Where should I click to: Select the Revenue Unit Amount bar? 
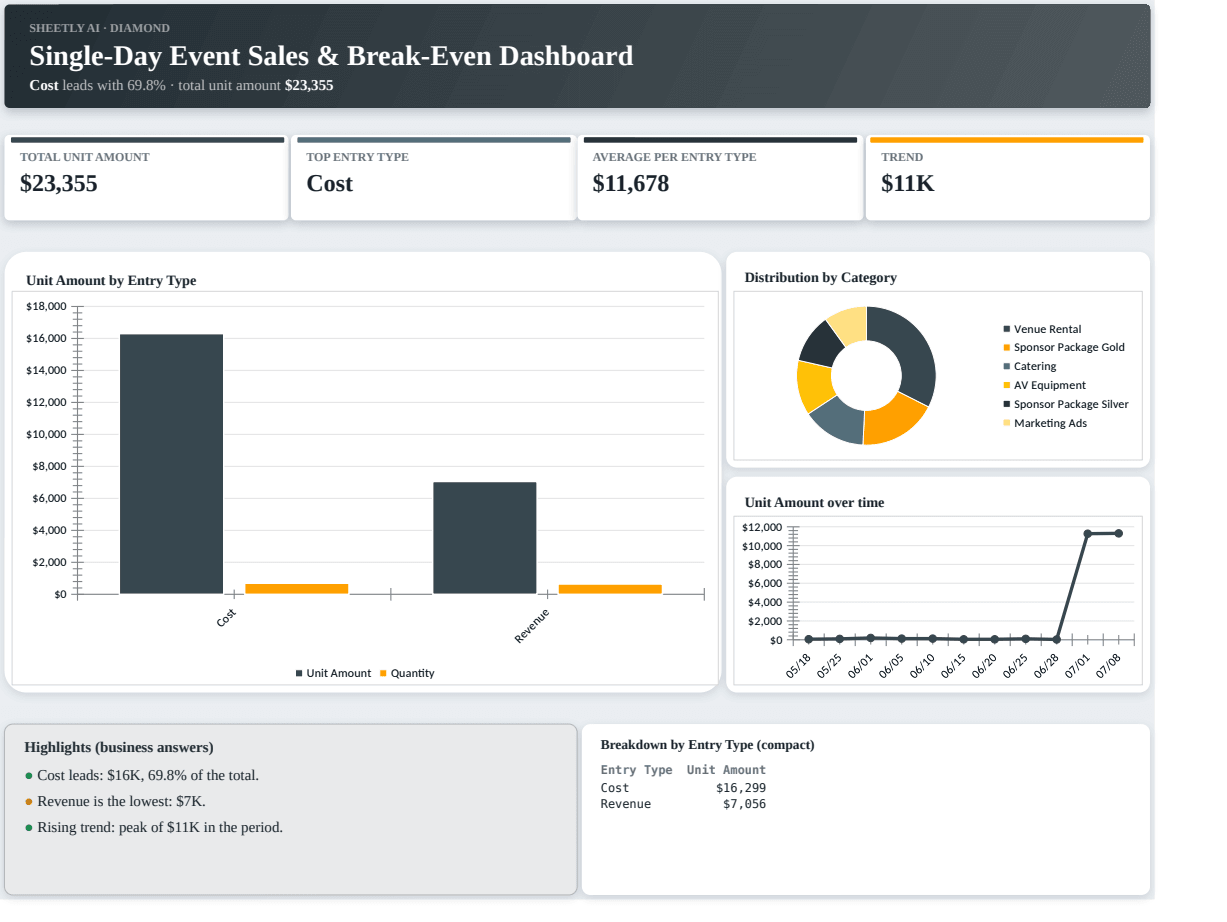485,538
